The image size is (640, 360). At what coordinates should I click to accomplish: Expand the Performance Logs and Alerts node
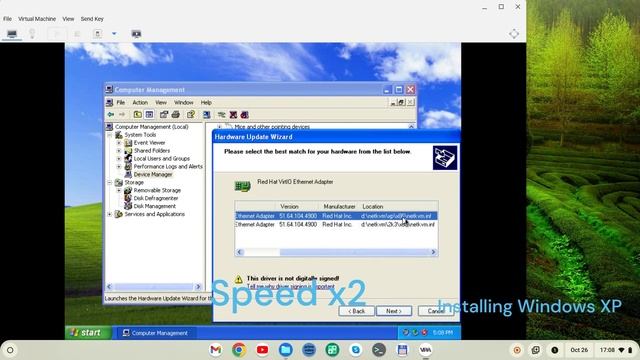pos(119,167)
